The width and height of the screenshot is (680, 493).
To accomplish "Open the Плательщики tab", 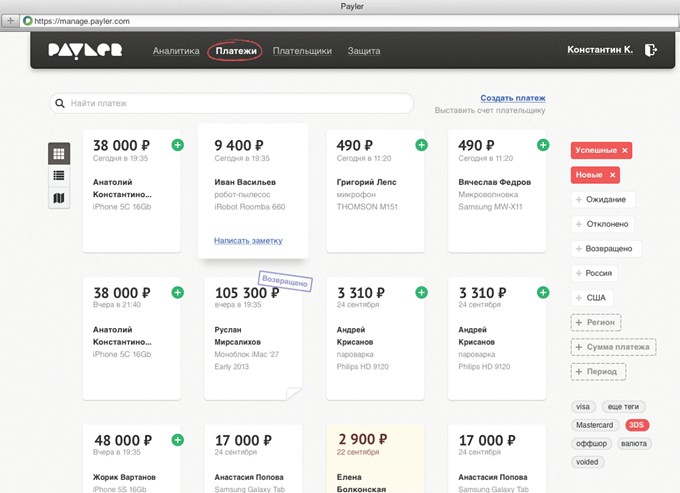I will [302, 50].
